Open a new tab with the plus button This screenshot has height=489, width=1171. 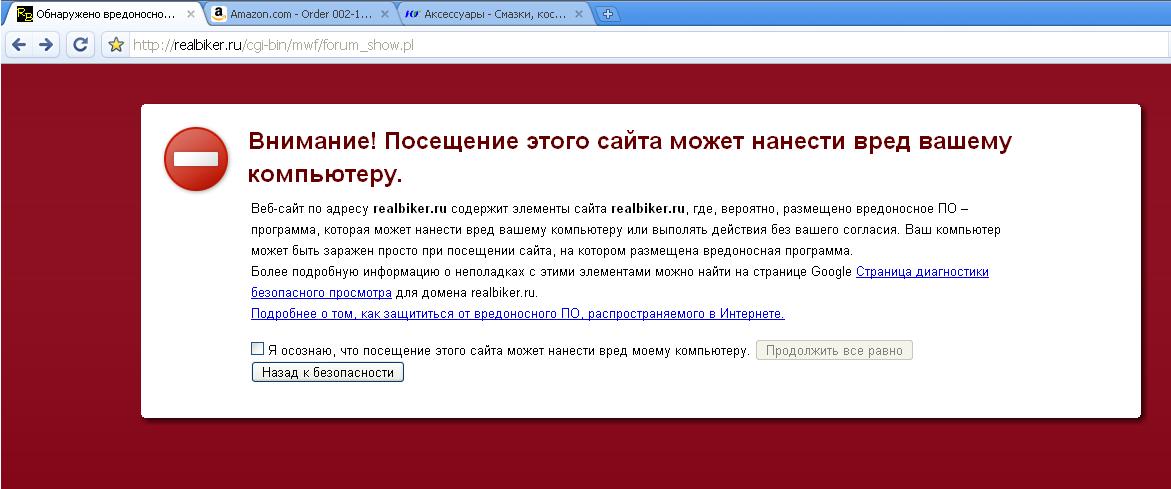pyautogui.click(x=608, y=14)
